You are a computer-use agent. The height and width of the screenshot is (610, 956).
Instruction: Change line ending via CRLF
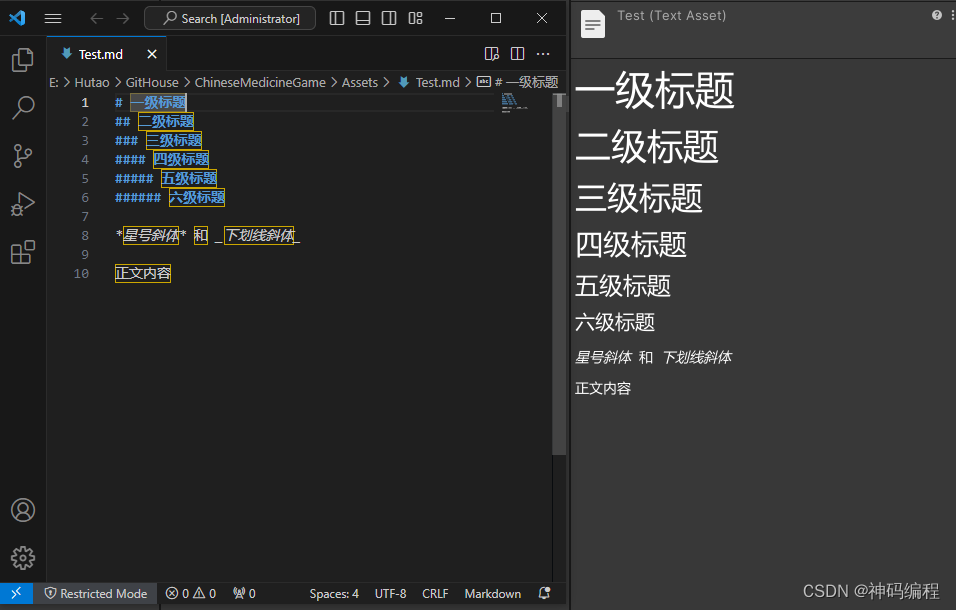[435, 594]
